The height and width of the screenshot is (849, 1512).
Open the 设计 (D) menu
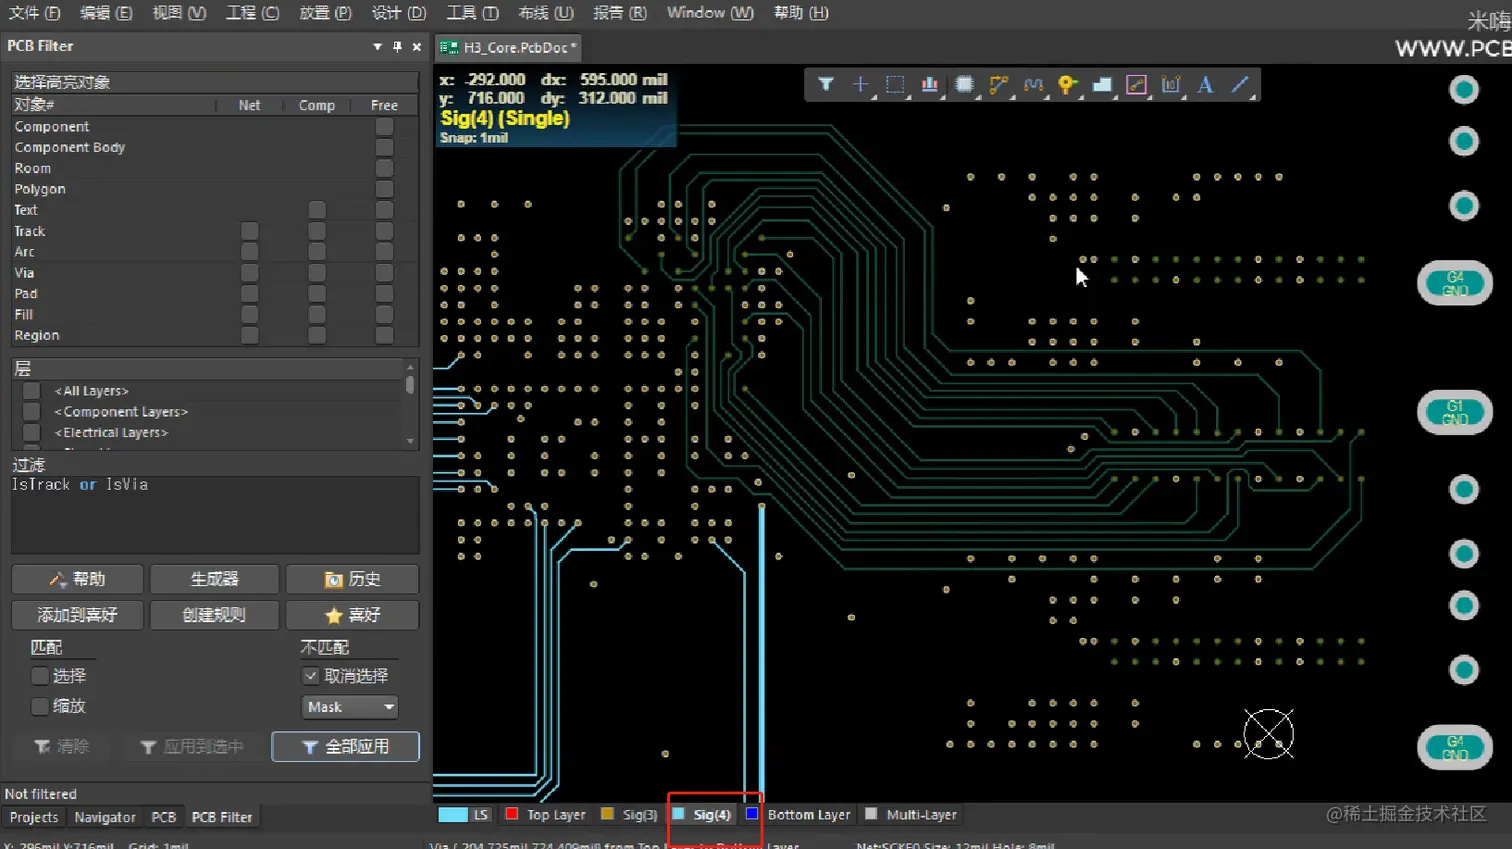(398, 13)
